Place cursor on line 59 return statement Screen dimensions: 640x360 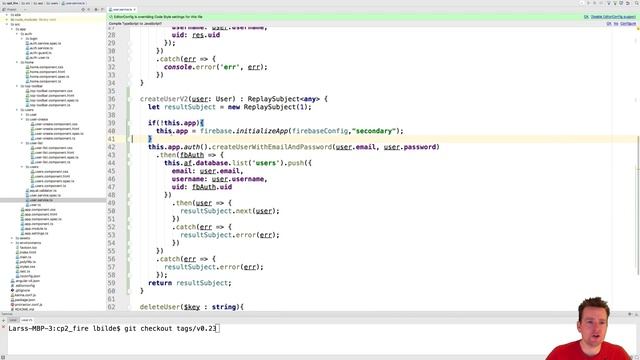click(x=190, y=283)
